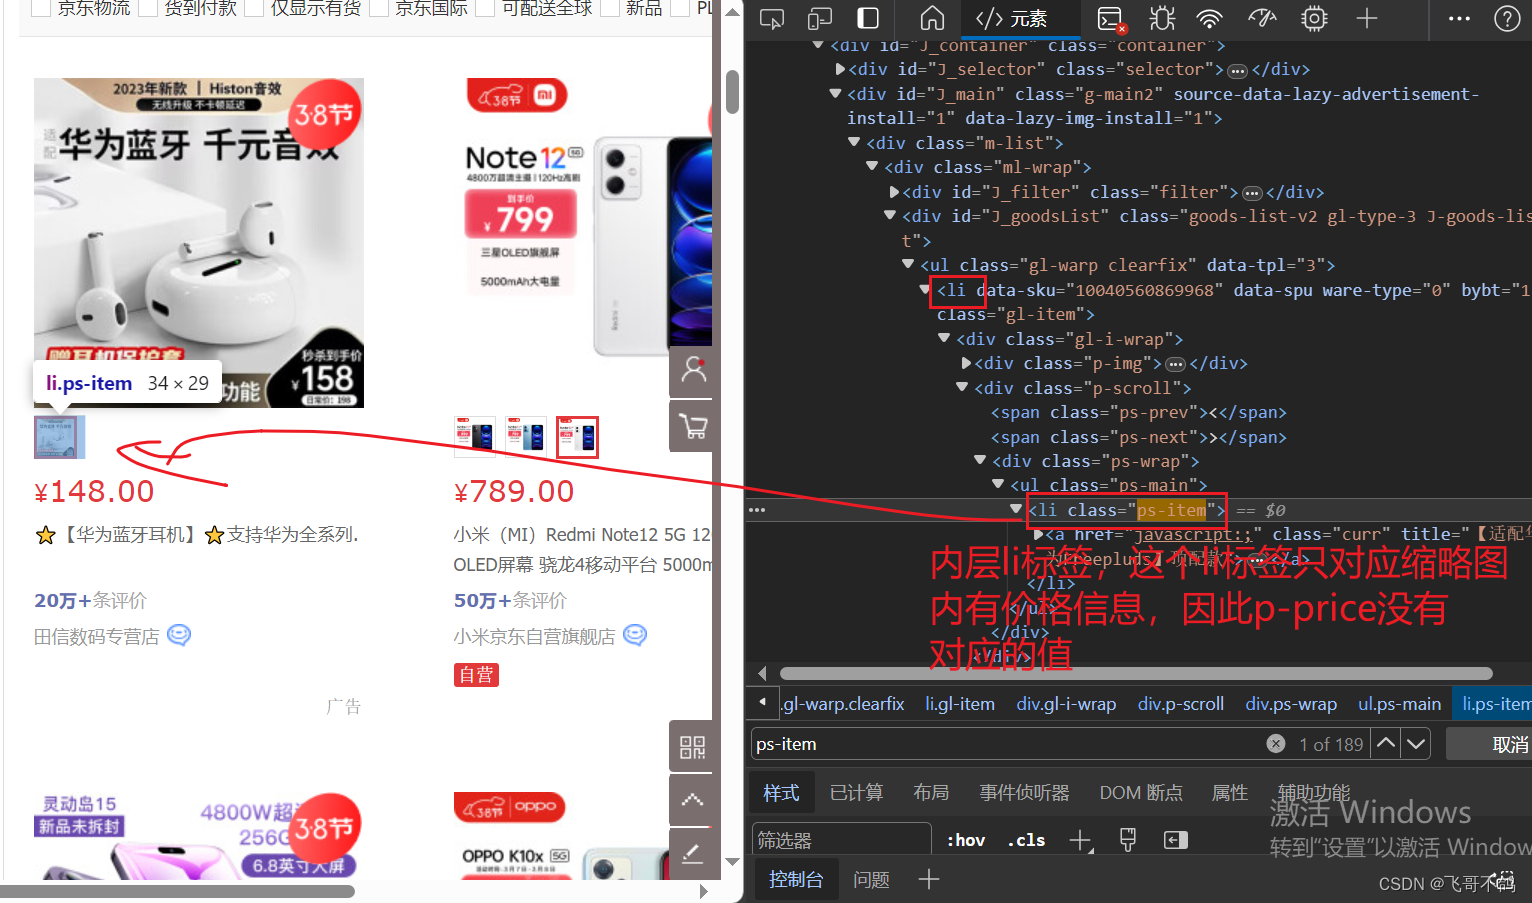
Task: Expand the J_selector div node
Action: 840,69
